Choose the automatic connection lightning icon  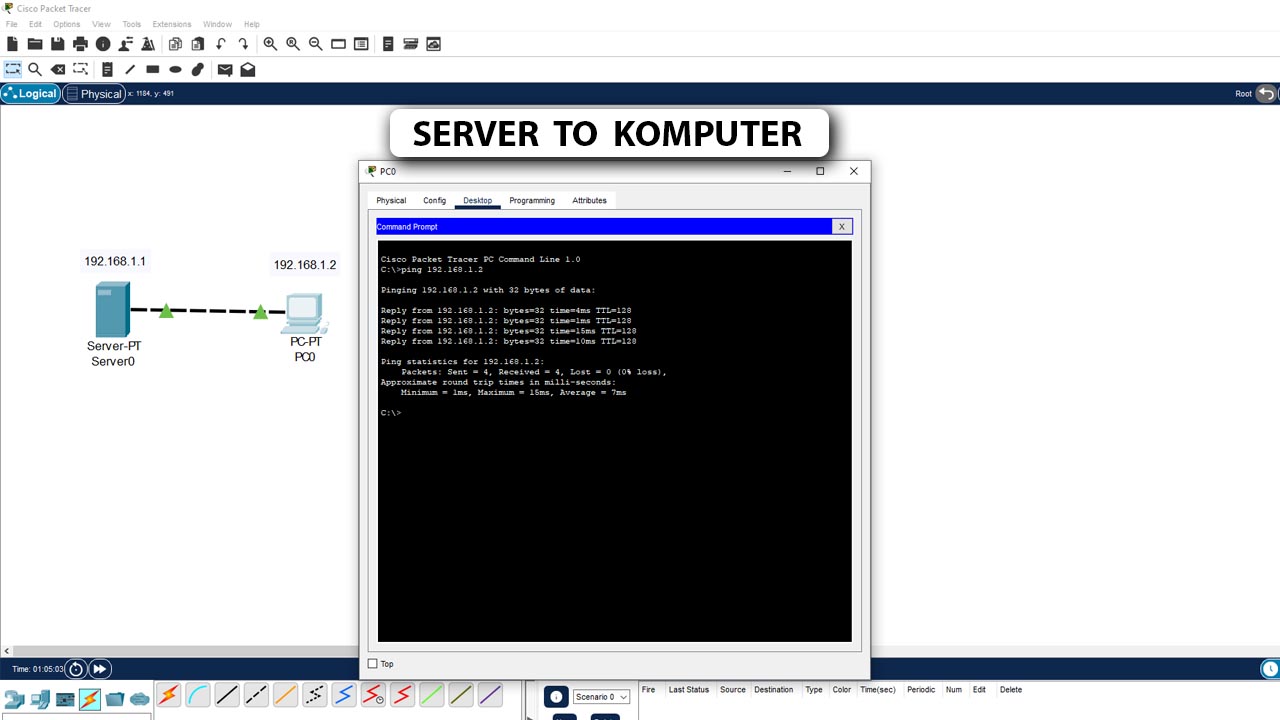[168, 694]
